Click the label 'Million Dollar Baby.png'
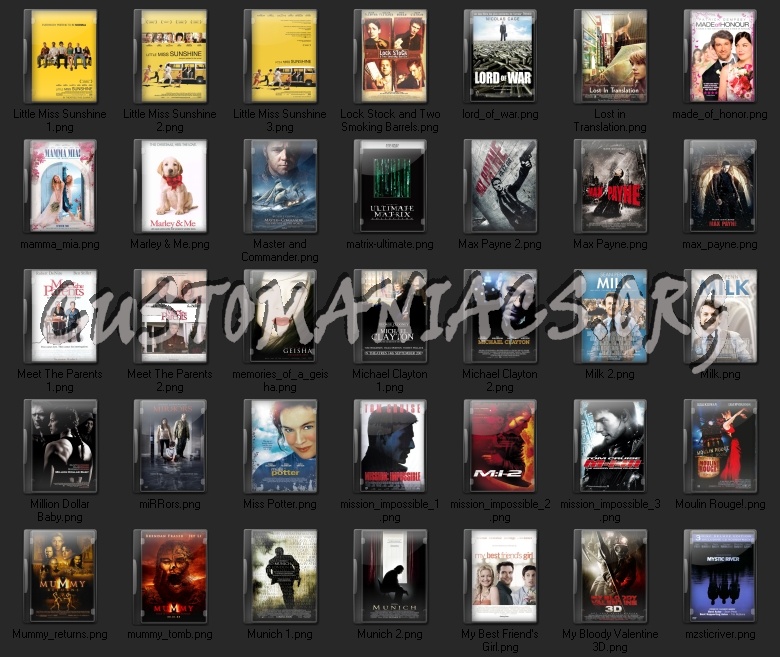Image resolution: width=780 pixels, height=657 pixels. 60,510
